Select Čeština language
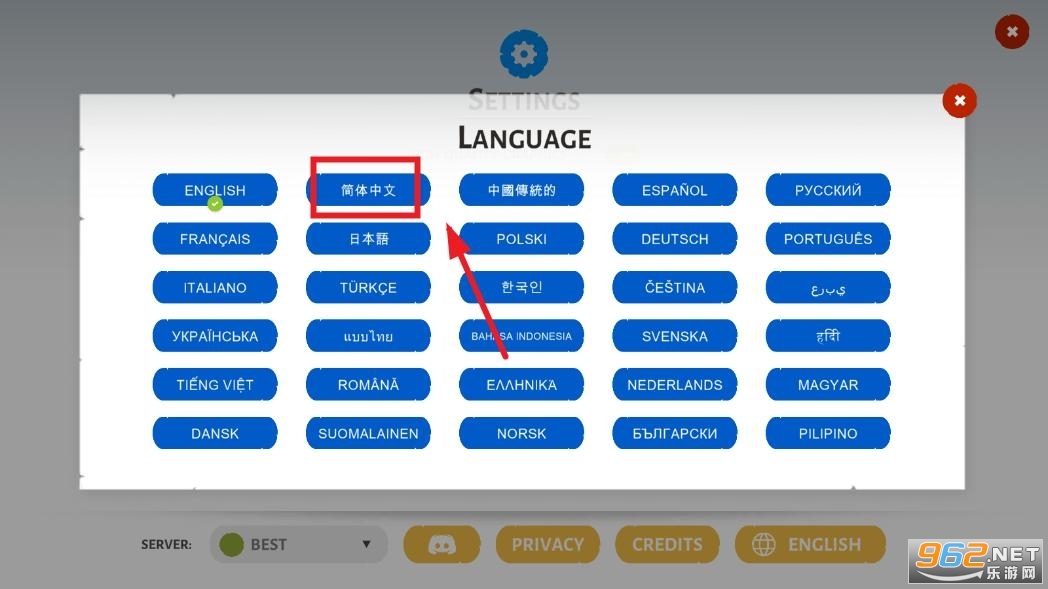1048x589 pixels. pyautogui.click(x=674, y=287)
